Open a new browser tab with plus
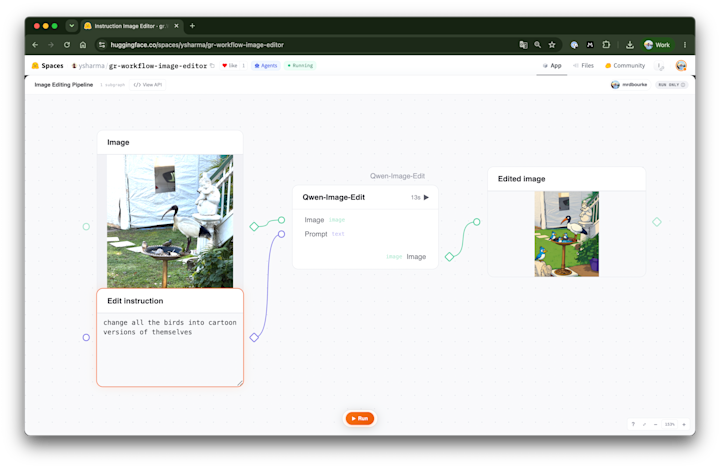This screenshot has height=468, width=720. coord(192,26)
